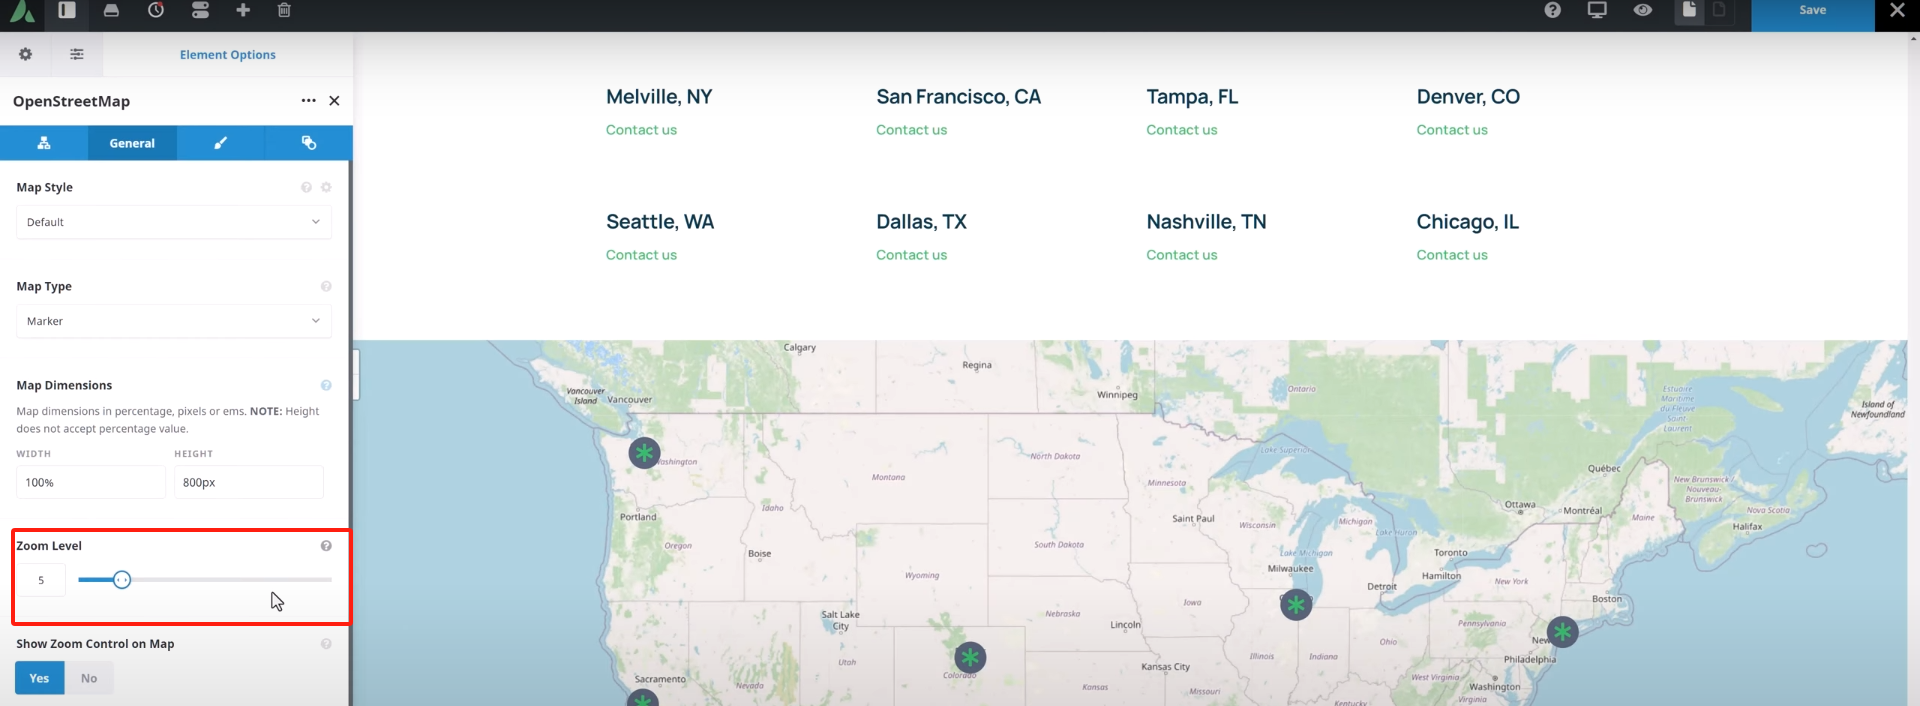This screenshot has width=1920, height=706.
Task: Toggle the eye preview icon
Action: pyautogui.click(x=1643, y=10)
